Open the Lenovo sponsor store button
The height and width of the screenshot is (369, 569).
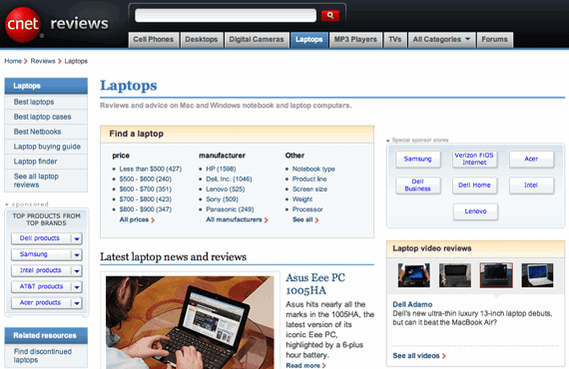[x=475, y=211]
